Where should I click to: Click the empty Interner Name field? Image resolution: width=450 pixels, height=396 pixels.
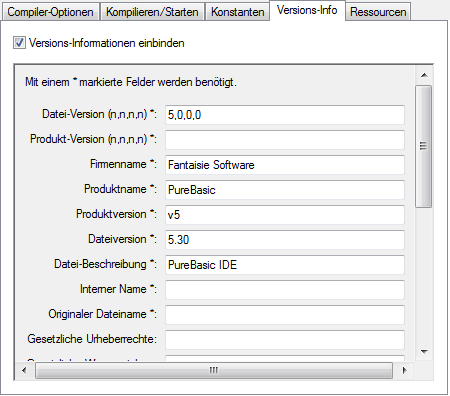point(285,290)
